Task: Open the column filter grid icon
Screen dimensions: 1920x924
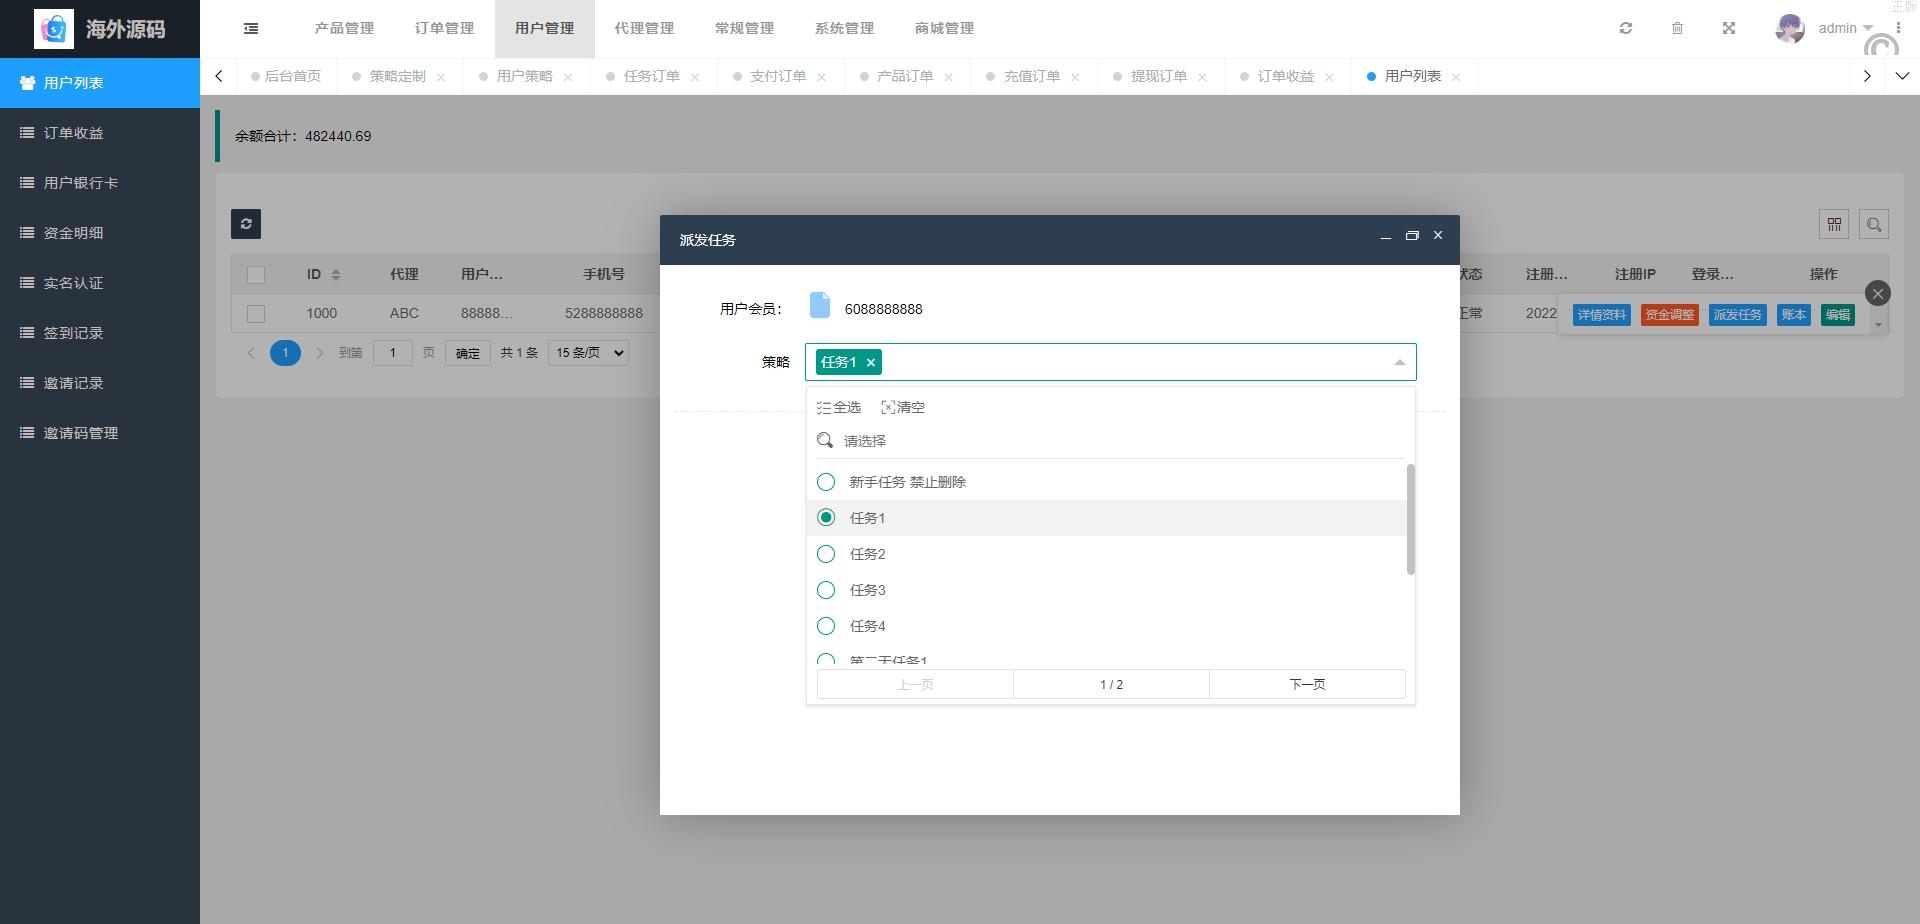Action: [1834, 225]
